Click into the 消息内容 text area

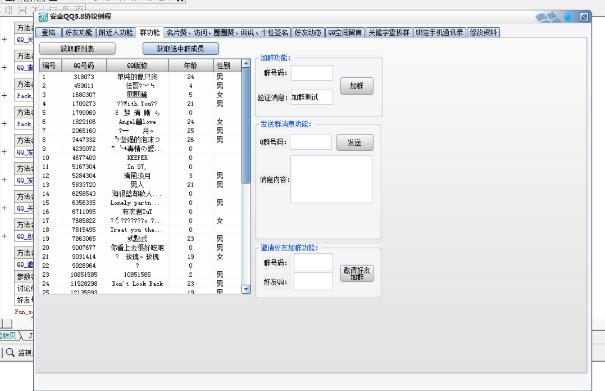pyautogui.click(x=331, y=179)
